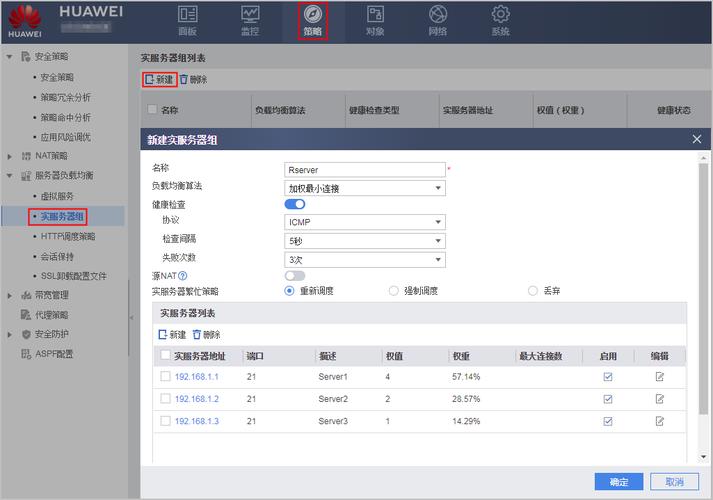Tick the checkbox for 192.168.1.1 row
Viewport: 713px width, 500px height.
coord(166,376)
